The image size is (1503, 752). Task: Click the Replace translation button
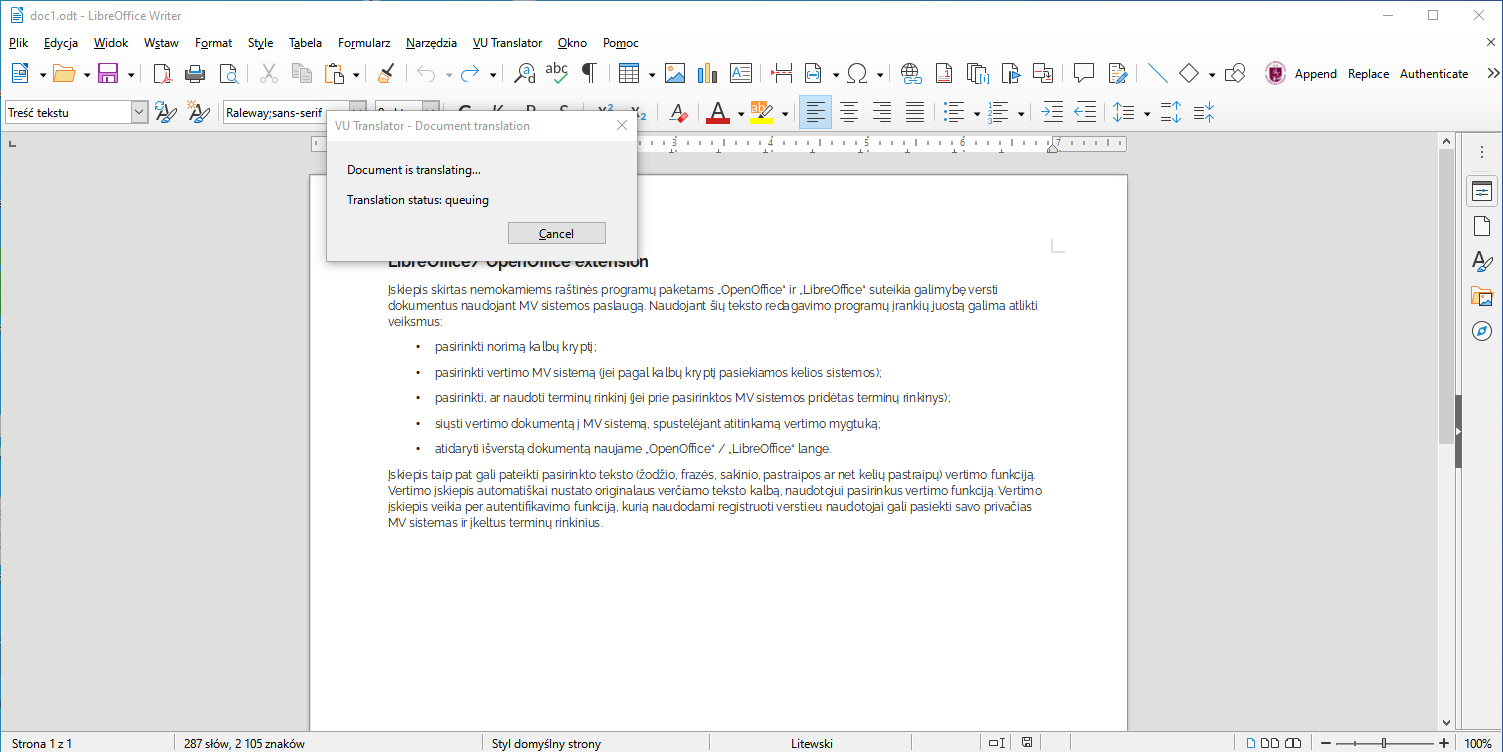pos(1368,74)
